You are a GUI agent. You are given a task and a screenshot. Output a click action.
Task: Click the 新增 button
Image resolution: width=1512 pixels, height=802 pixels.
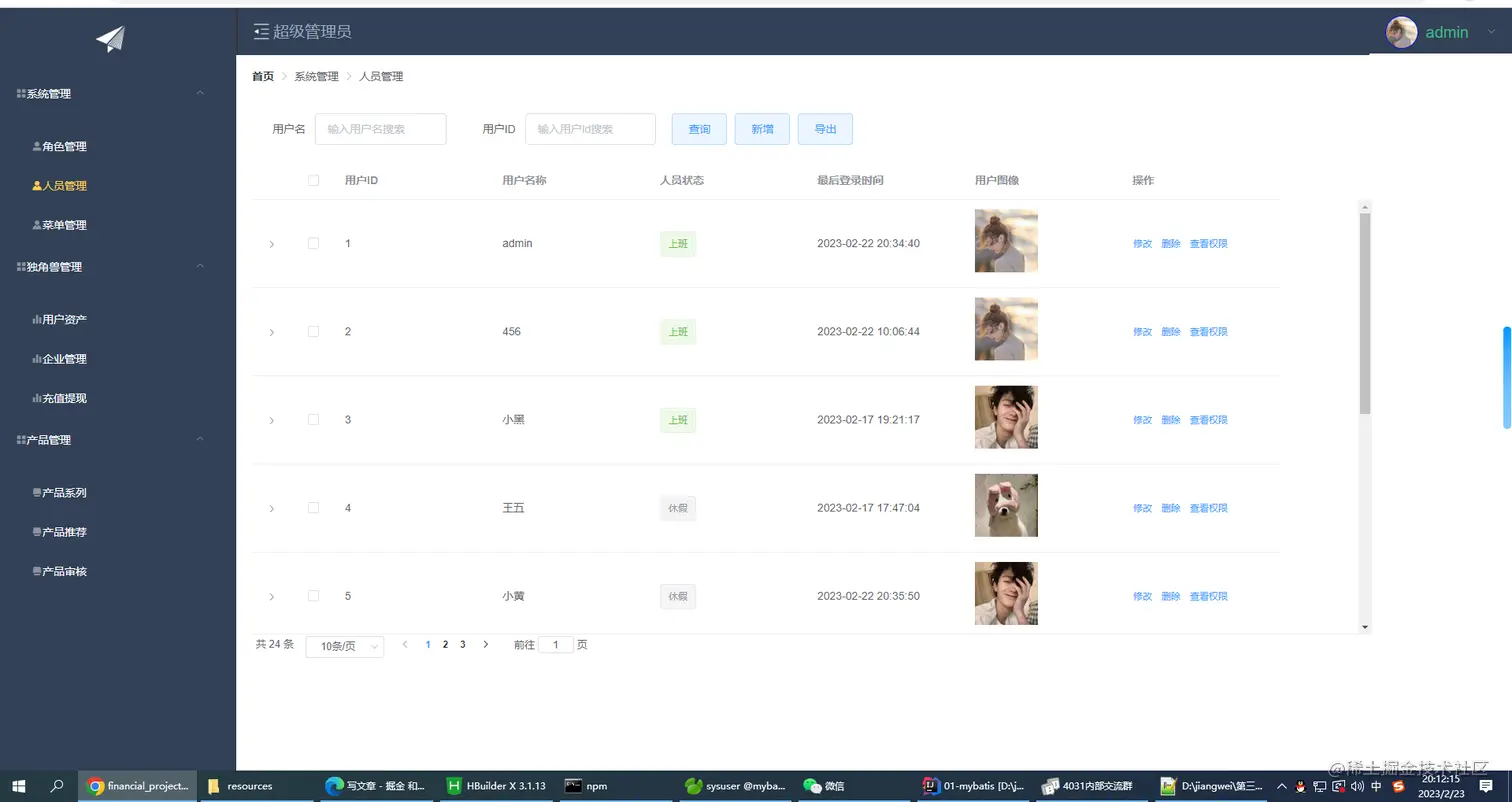pos(762,129)
